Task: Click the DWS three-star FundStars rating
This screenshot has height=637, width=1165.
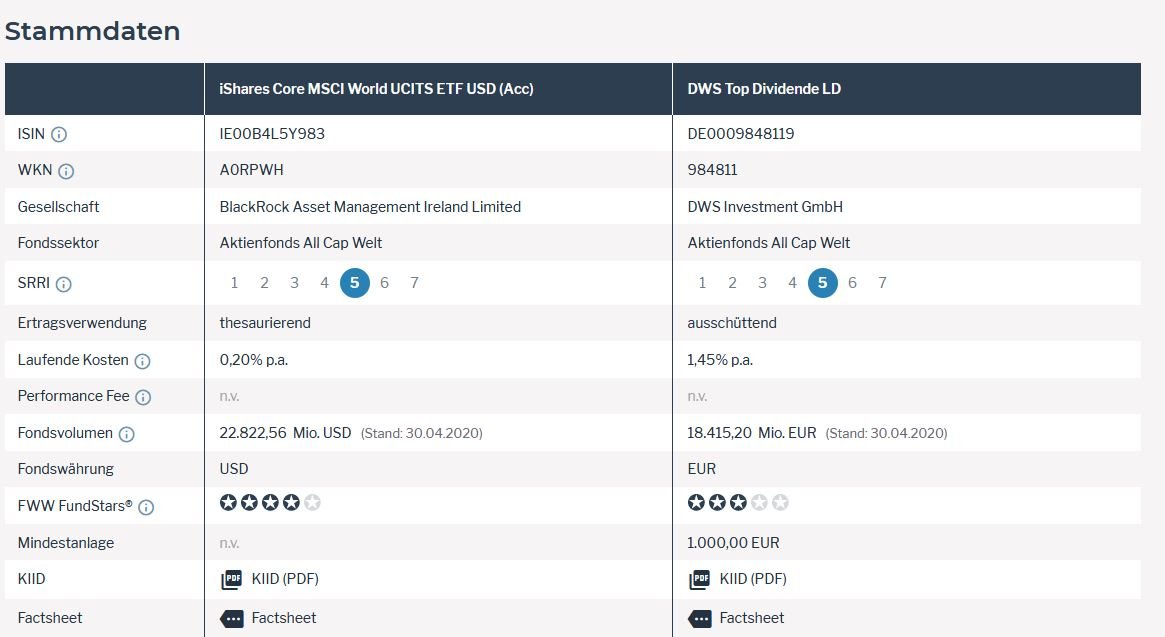Action: pos(738,503)
